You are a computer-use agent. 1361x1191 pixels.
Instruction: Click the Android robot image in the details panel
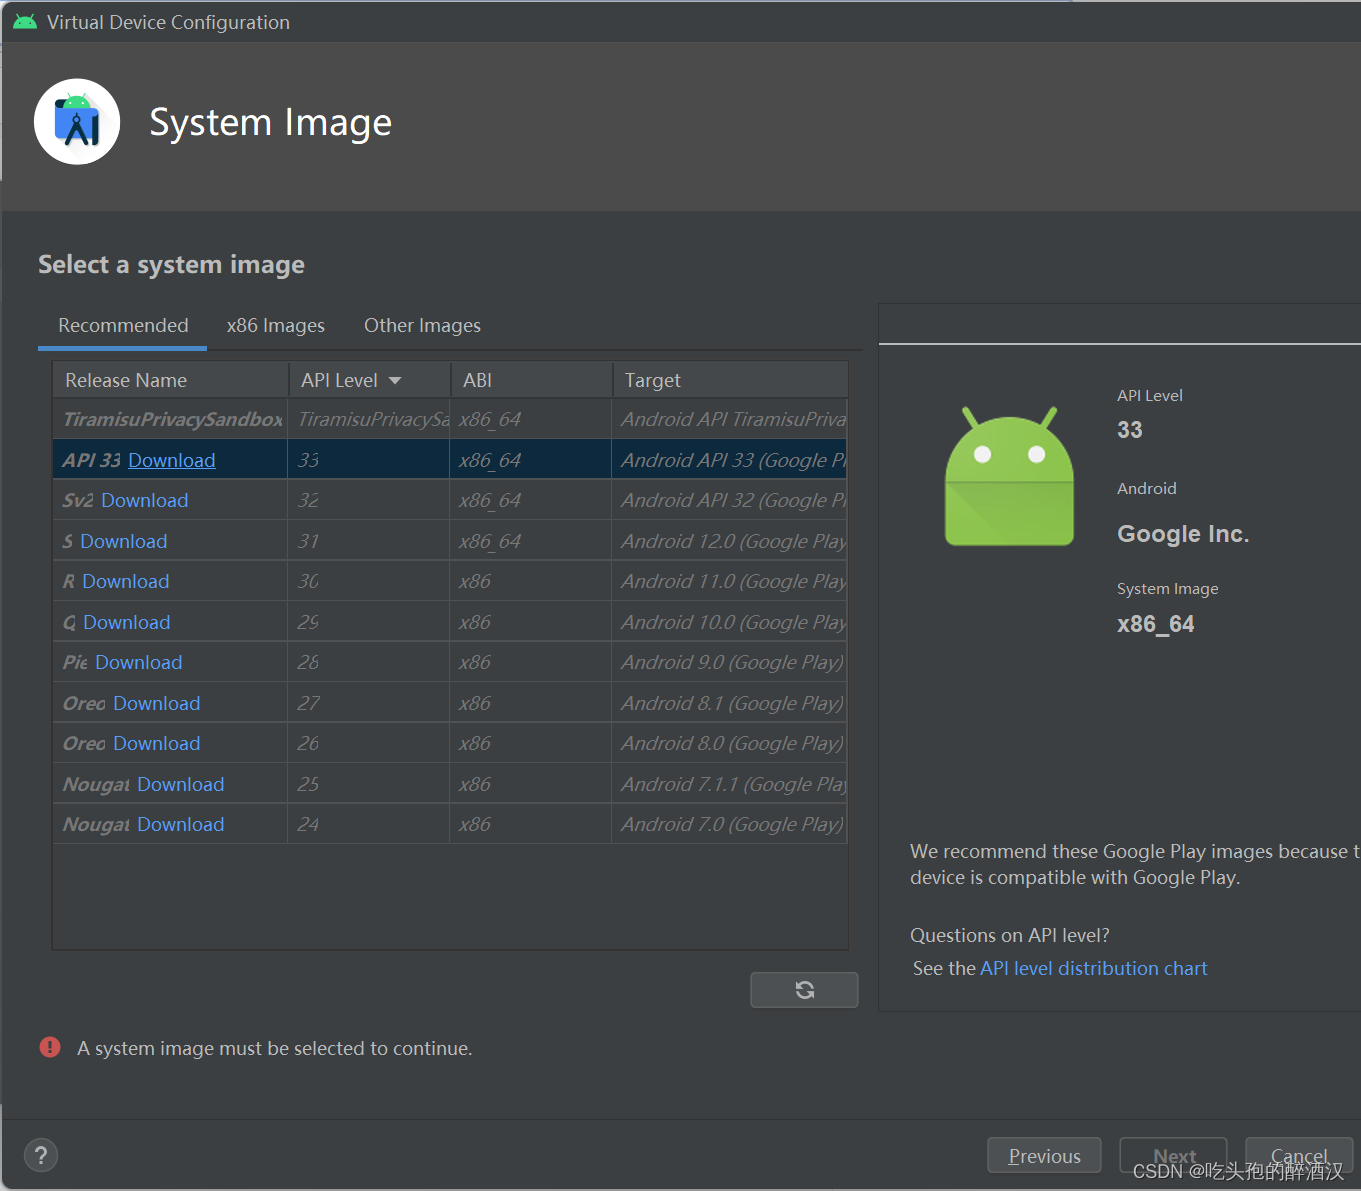1008,475
